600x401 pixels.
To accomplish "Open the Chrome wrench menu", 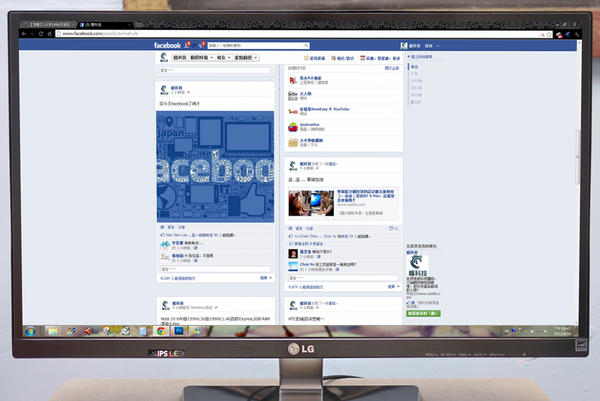I will coord(577,35).
